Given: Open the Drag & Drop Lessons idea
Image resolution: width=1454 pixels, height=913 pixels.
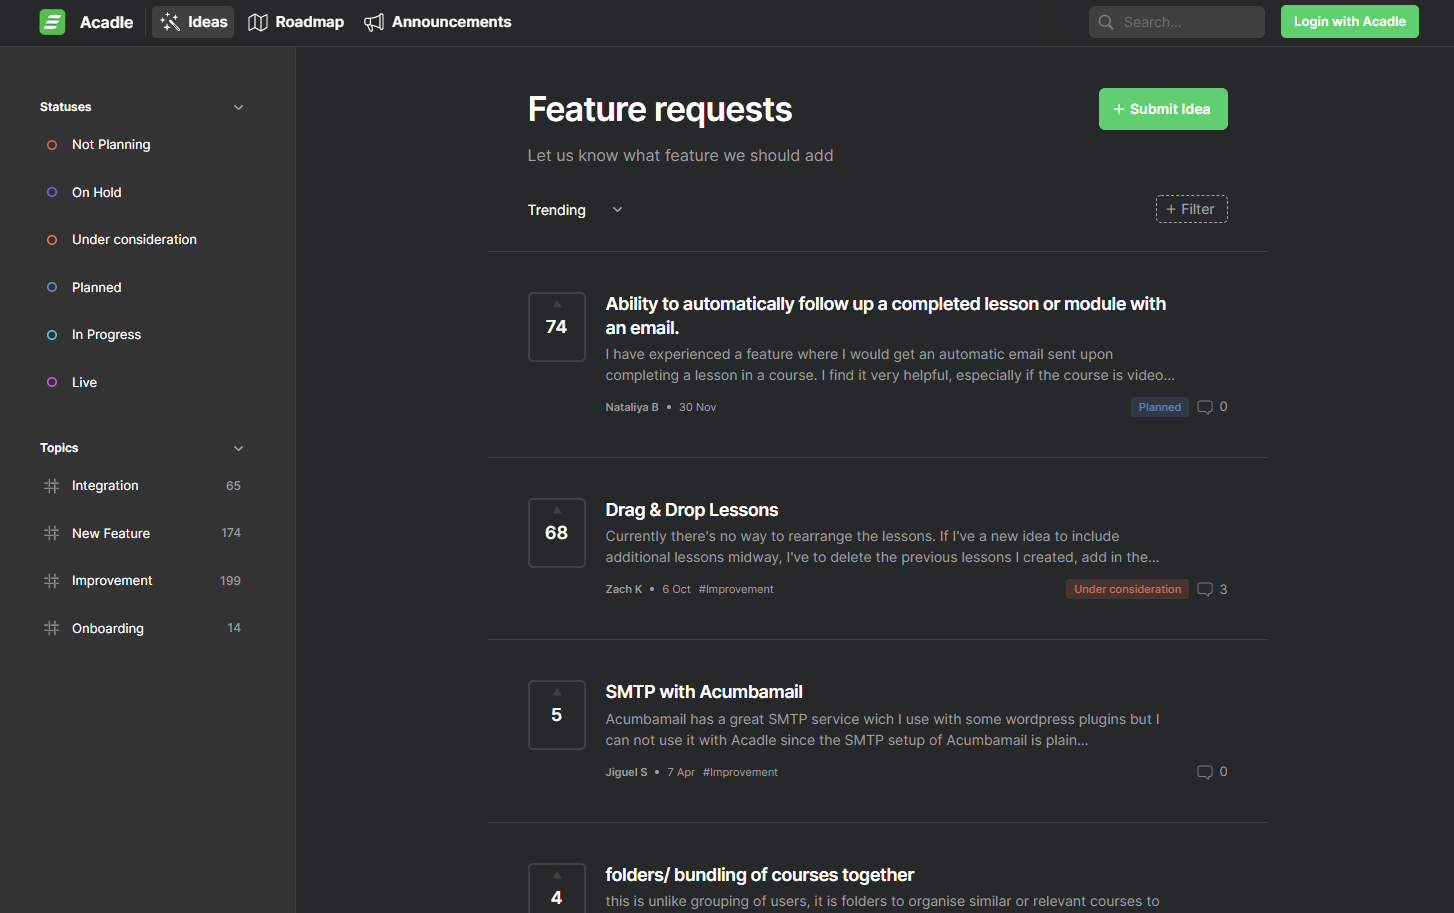Looking at the screenshot, I should 692,510.
